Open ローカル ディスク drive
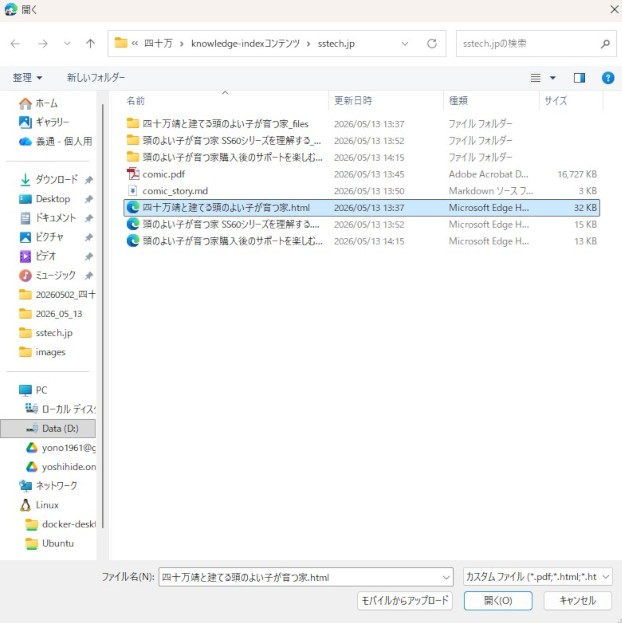The height and width of the screenshot is (623, 622). (60, 409)
